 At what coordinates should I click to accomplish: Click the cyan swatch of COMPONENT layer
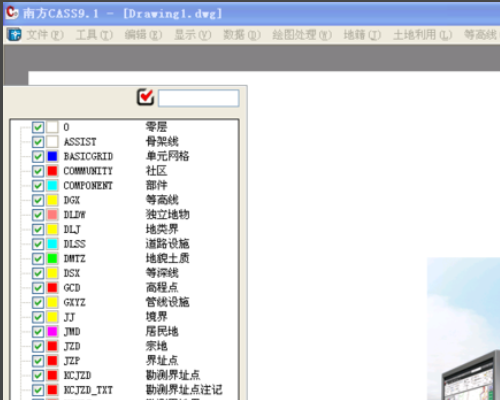(52, 185)
